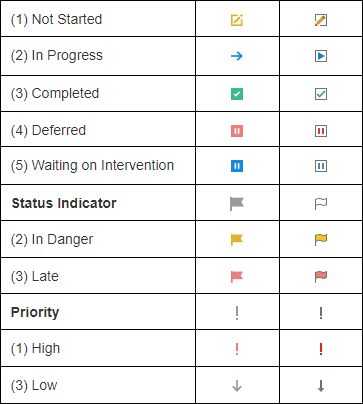Click the bold red High priority exclamation
The width and height of the screenshot is (363, 404).
click(321, 349)
